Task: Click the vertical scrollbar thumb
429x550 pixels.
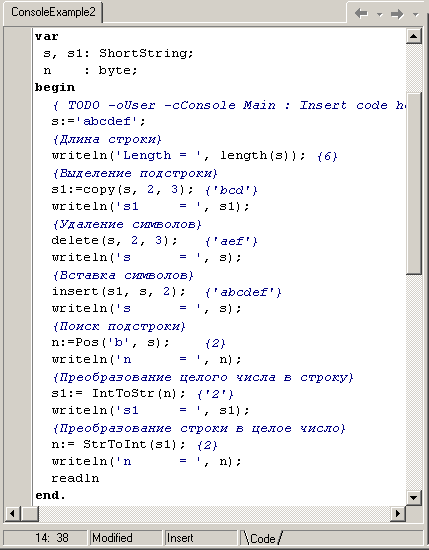Action: click(x=414, y=183)
